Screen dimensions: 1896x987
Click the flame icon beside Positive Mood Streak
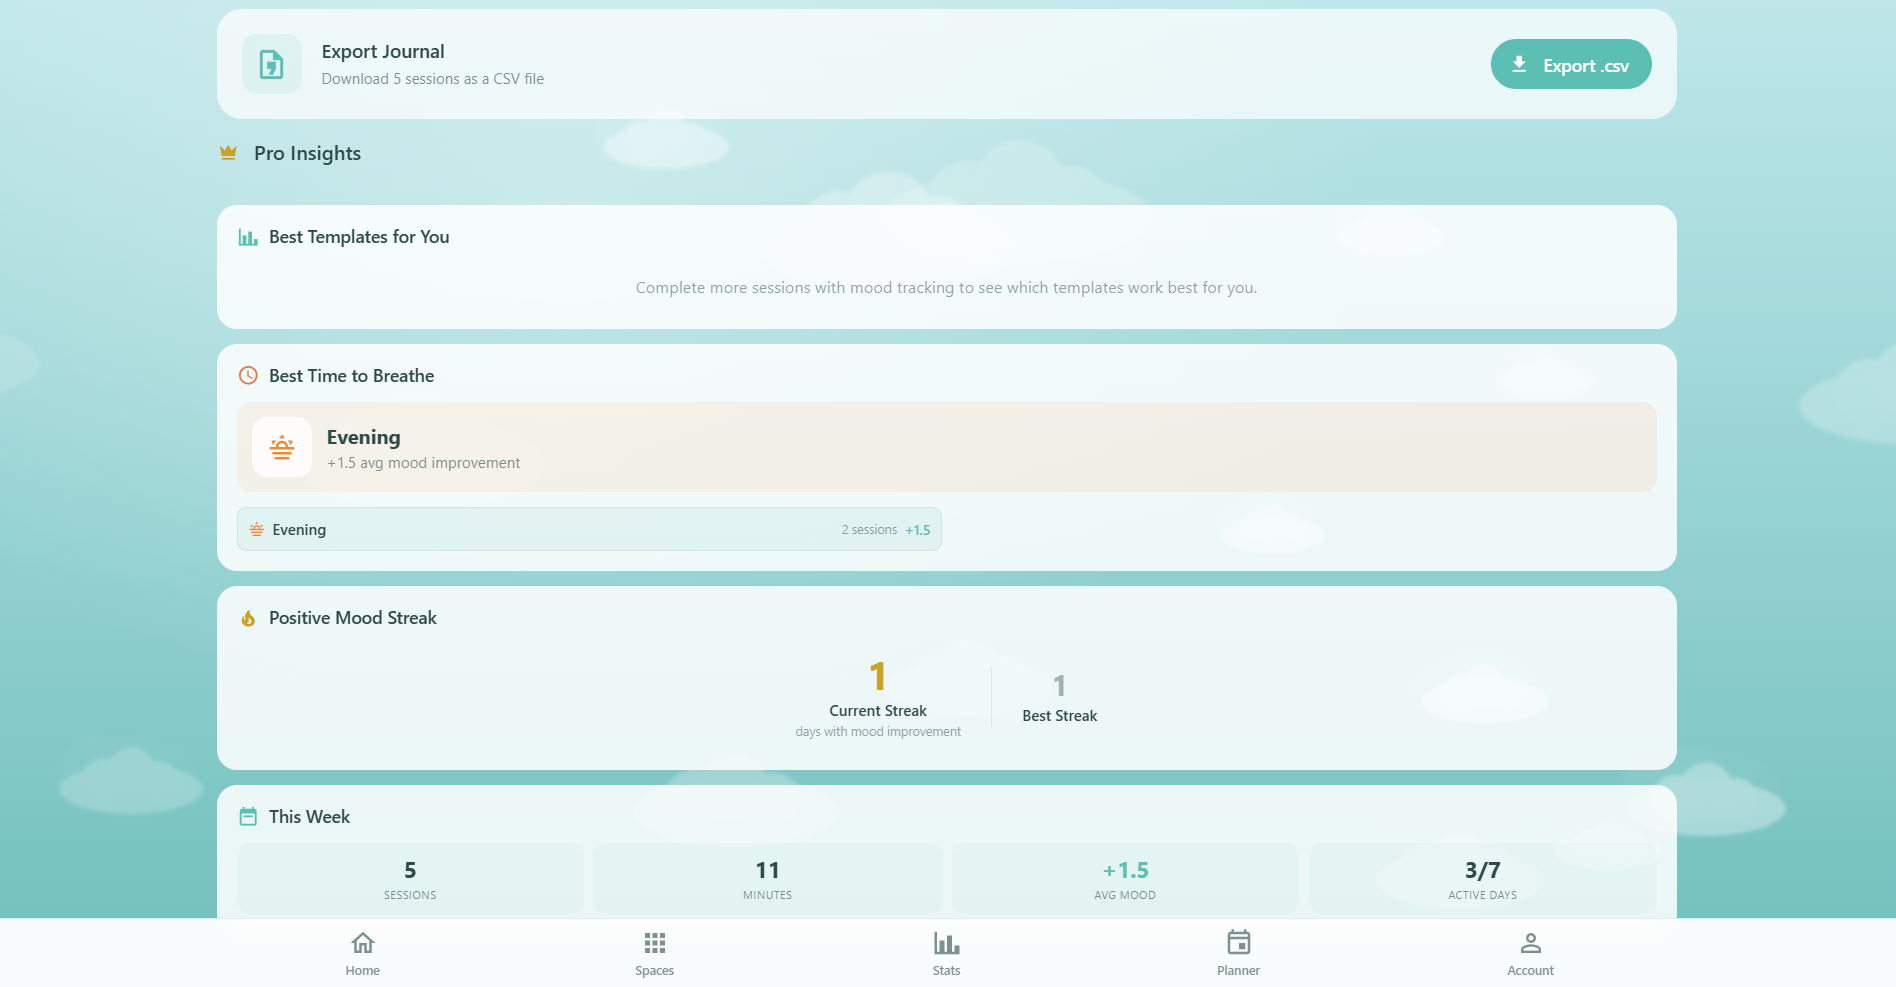click(247, 618)
